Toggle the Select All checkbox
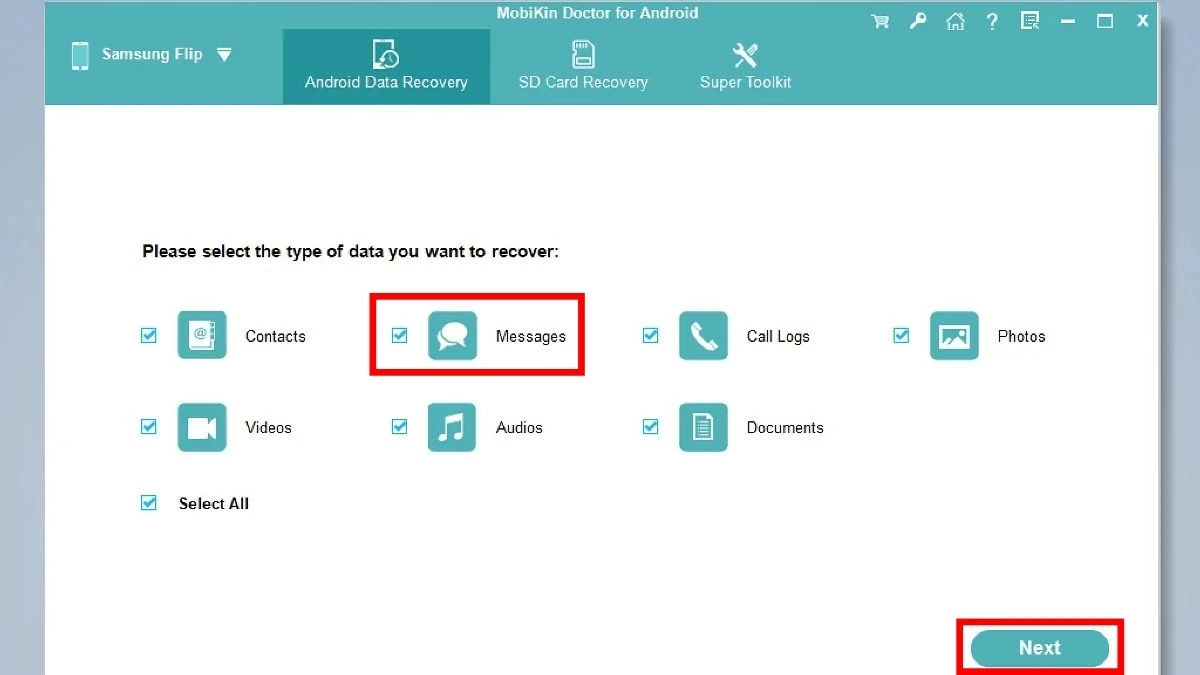 tap(149, 503)
